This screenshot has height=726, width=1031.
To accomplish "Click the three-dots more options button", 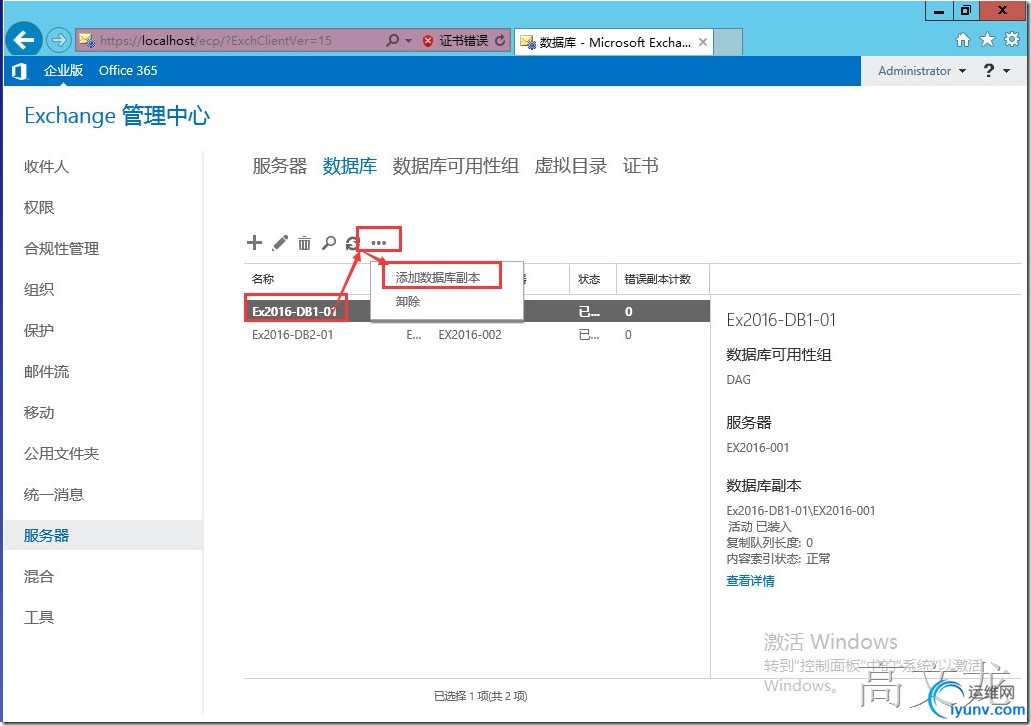I will pyautogui.click(x=379, y=243).
